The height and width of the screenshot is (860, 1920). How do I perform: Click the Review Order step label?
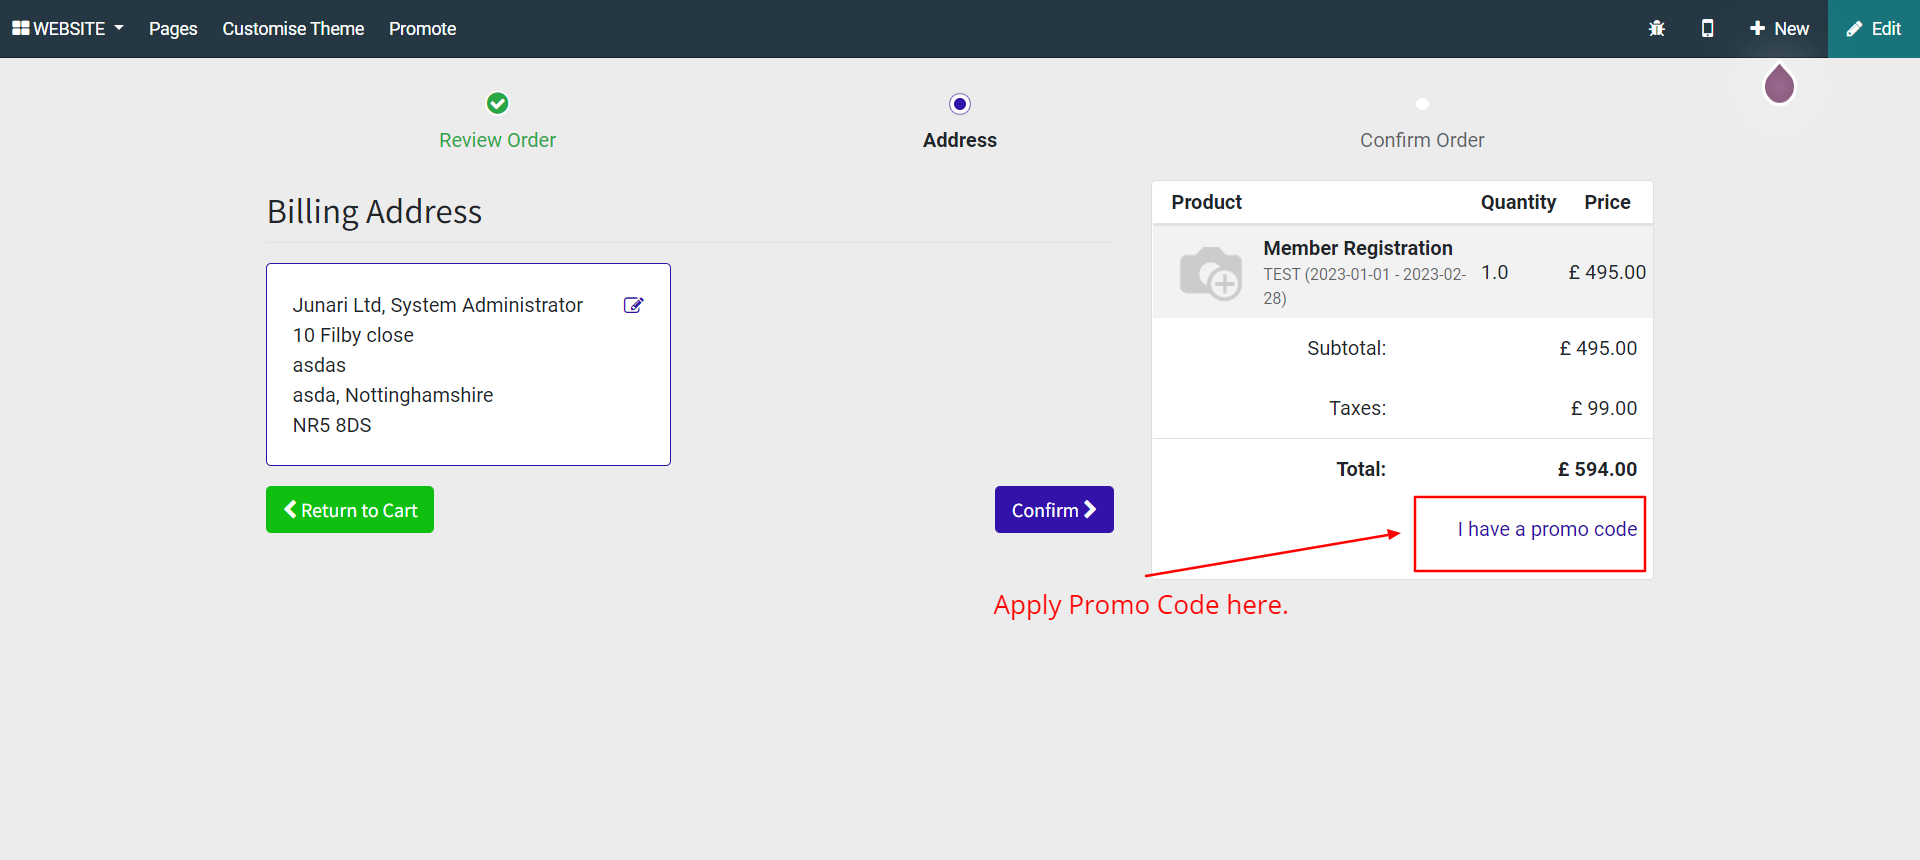tap(497, 140)
